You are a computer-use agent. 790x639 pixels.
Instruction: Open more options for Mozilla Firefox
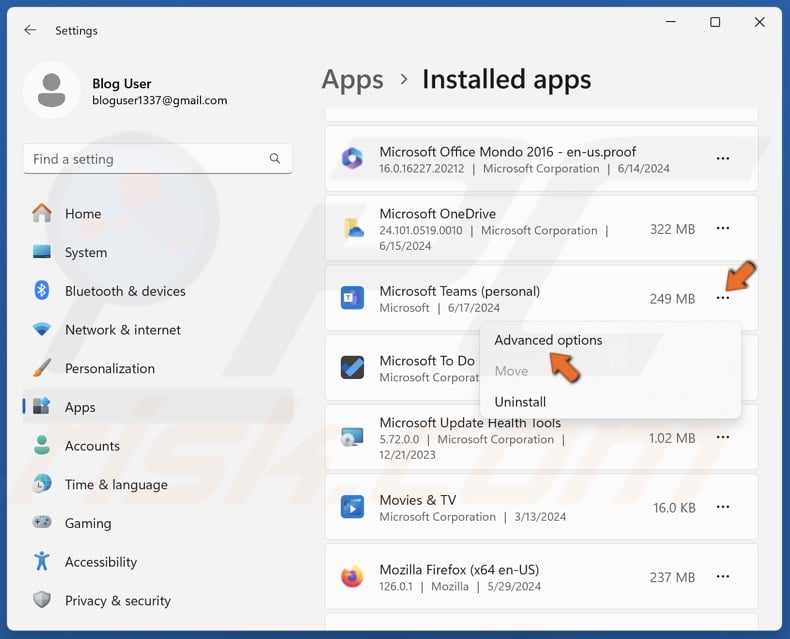pyautogui.click(x=722, y=576)
